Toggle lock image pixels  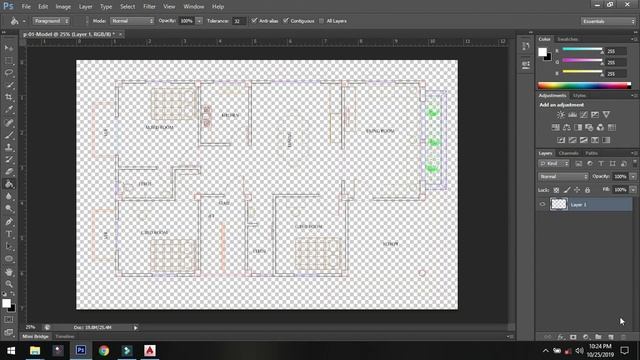coord(567,190)
